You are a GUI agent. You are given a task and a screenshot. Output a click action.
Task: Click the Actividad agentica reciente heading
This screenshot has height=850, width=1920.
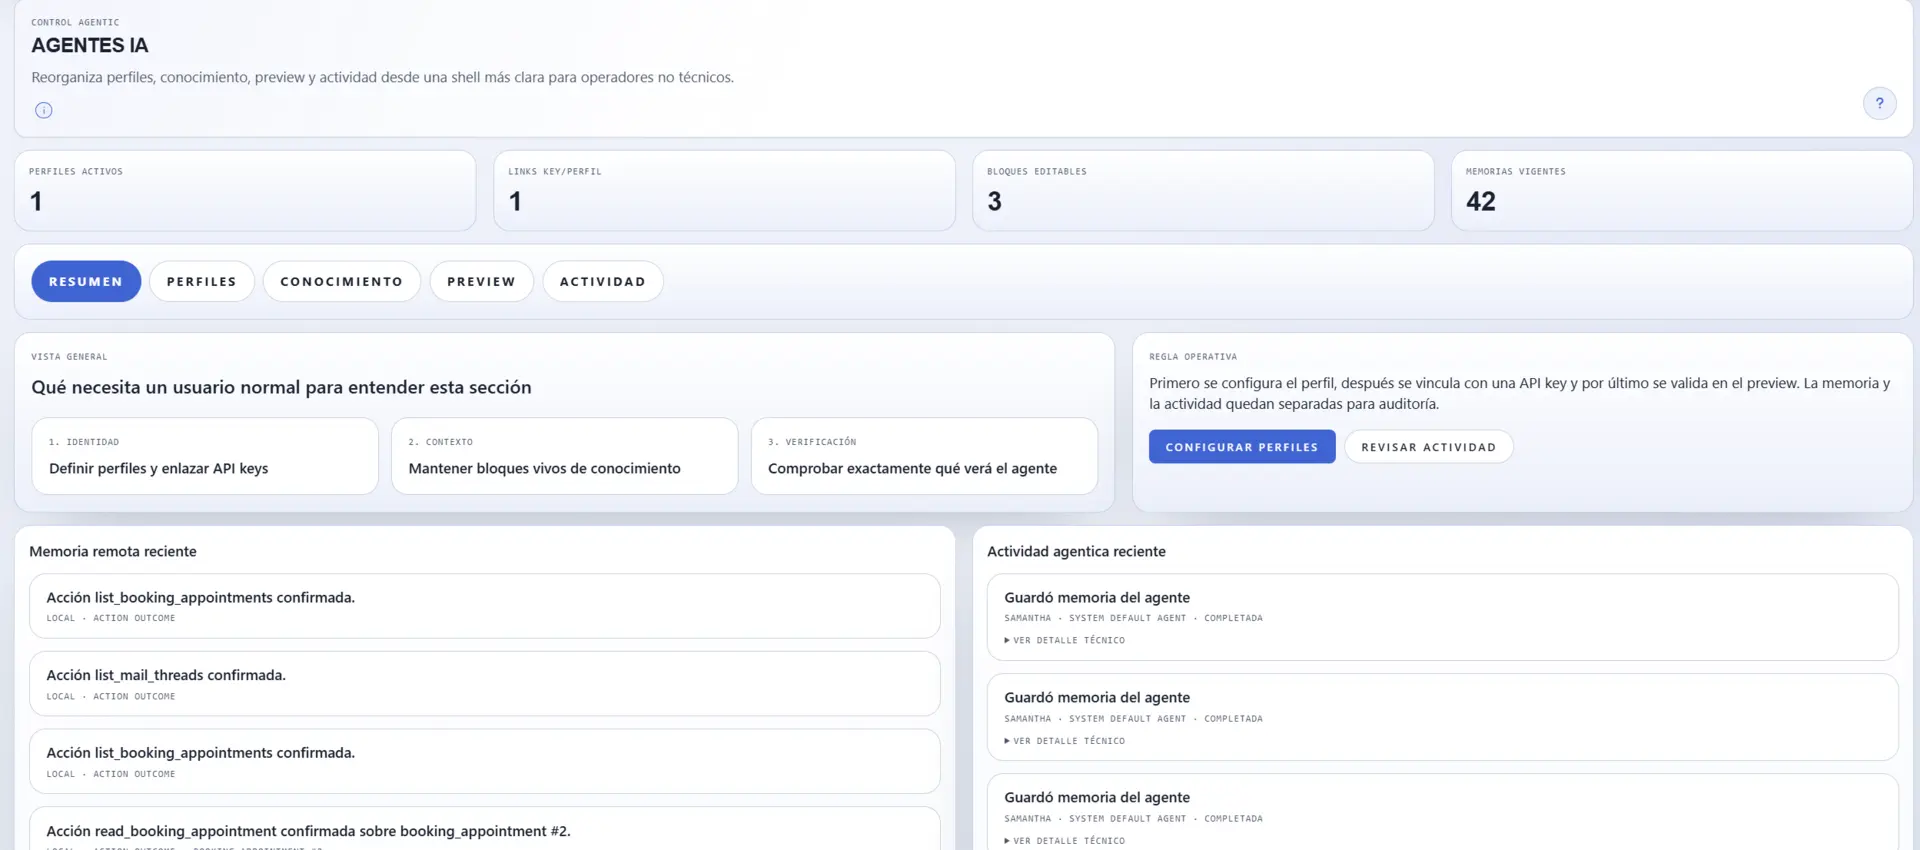1076,552
